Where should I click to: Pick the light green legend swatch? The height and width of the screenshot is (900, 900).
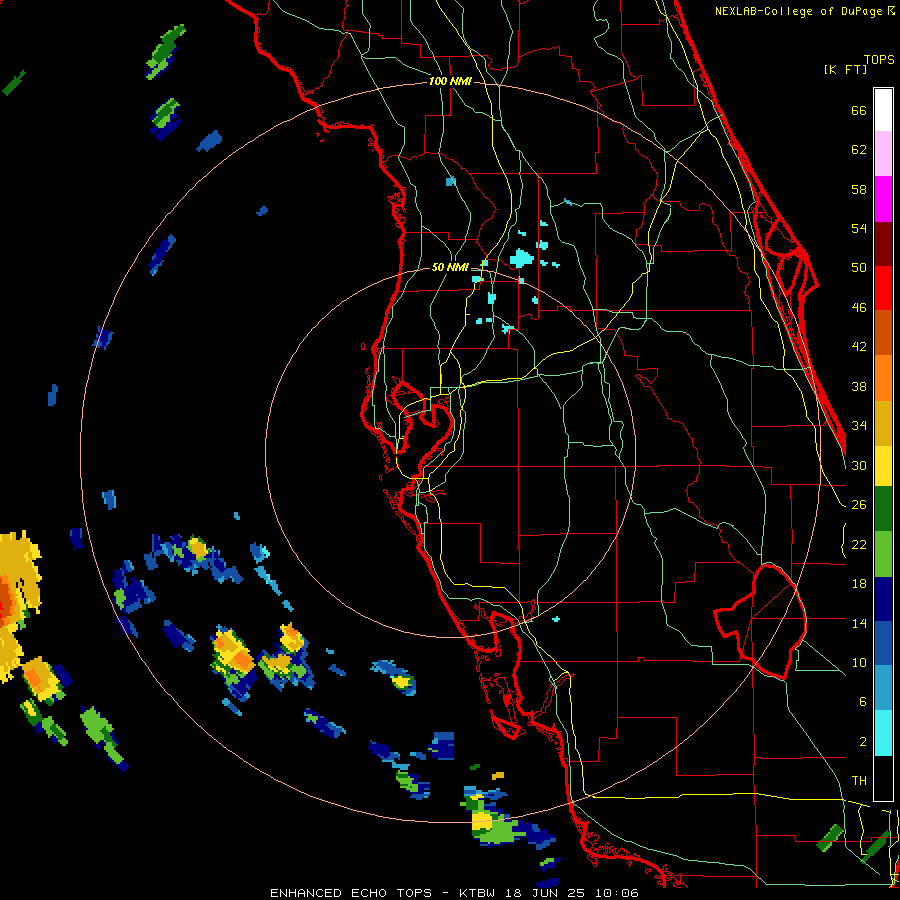(x=883, y=554)
